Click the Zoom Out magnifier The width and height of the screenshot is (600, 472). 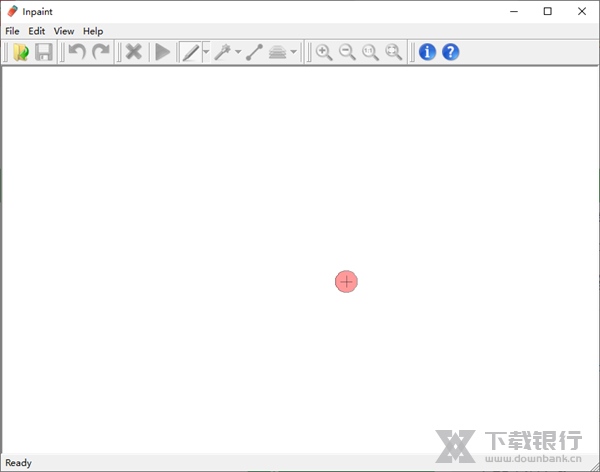tap(347, 52)
